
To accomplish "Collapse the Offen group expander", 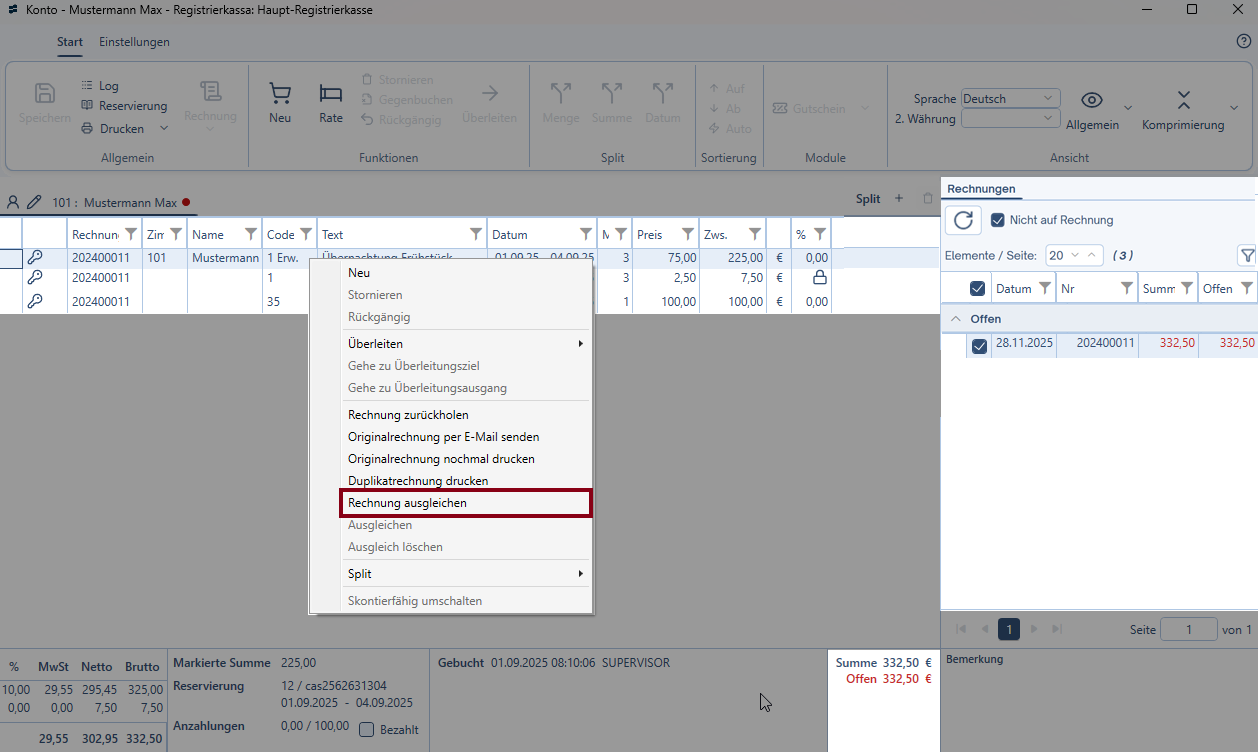I will coord(957,319).
